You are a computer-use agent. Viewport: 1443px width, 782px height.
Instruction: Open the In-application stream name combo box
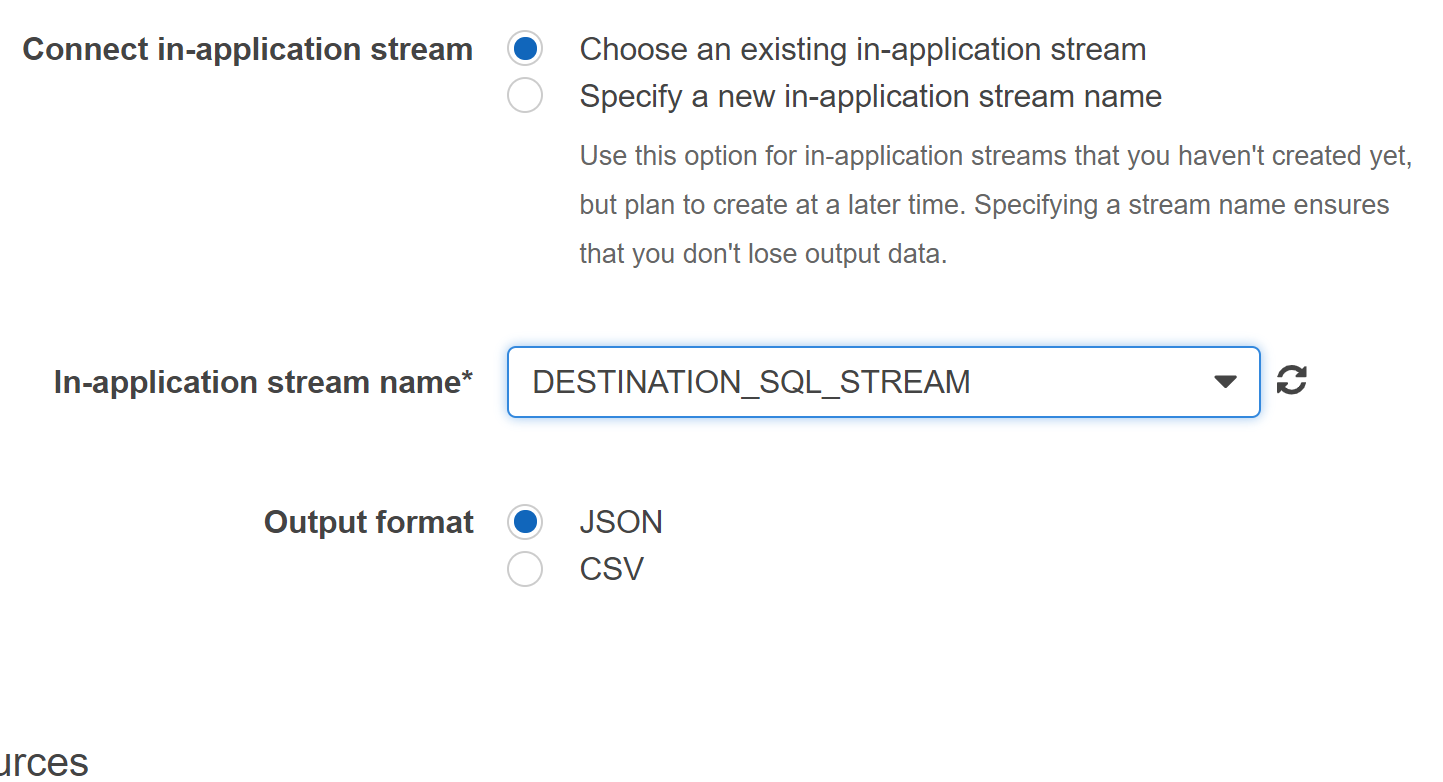coord(884,382)
